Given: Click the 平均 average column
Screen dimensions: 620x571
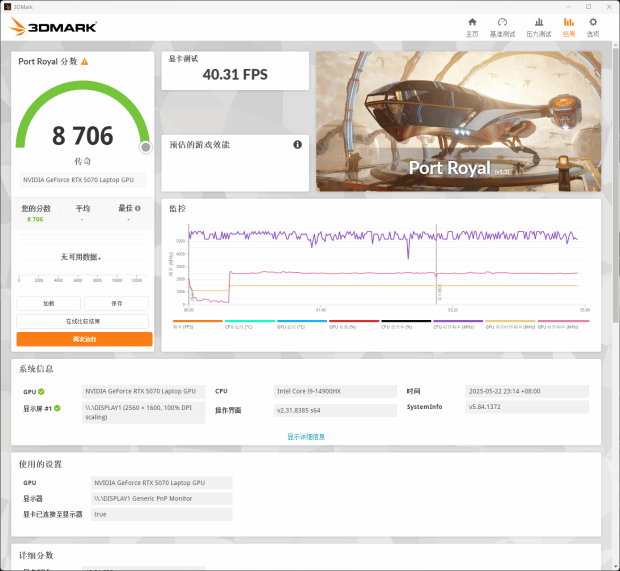Looking at the screenshot, I should tap(82, 214).
